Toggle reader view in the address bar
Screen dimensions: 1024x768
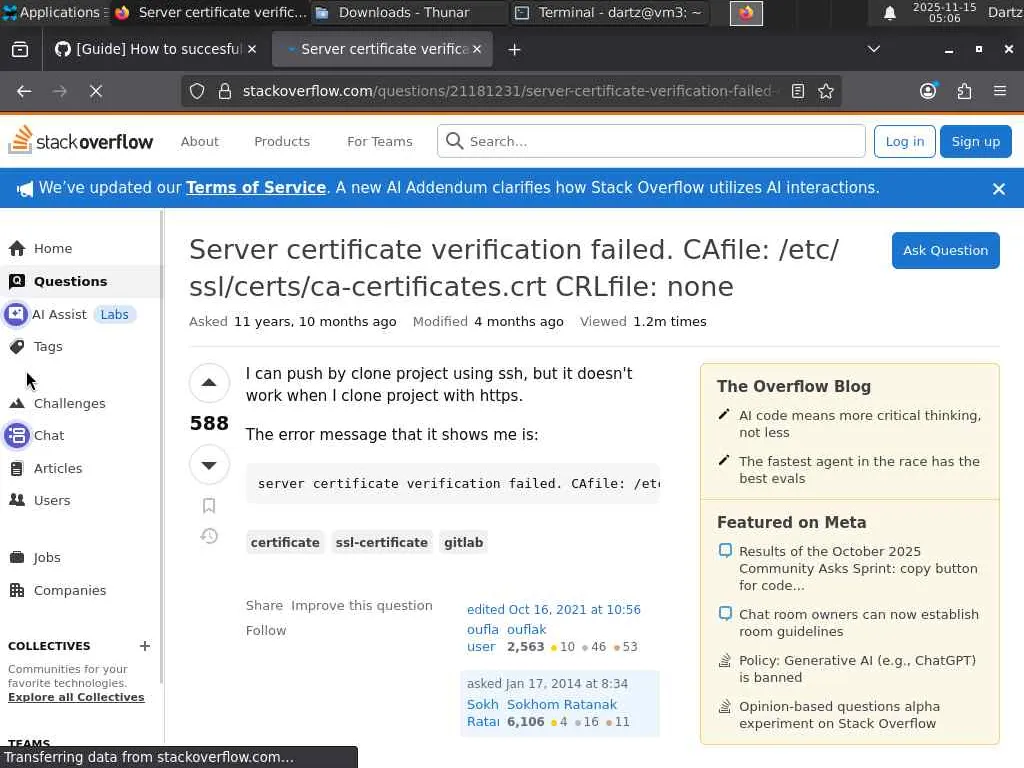coord(798,91)
